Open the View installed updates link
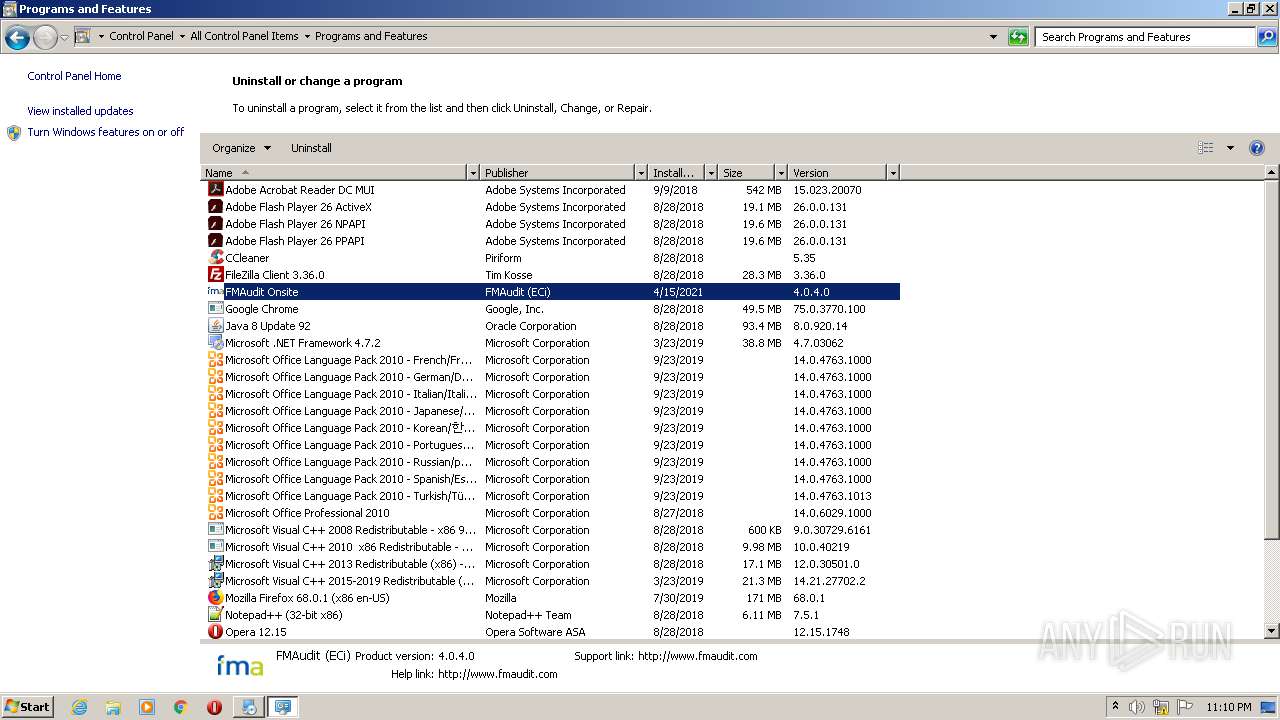This screenshot has height=720, width=1280. coord(80,111)
